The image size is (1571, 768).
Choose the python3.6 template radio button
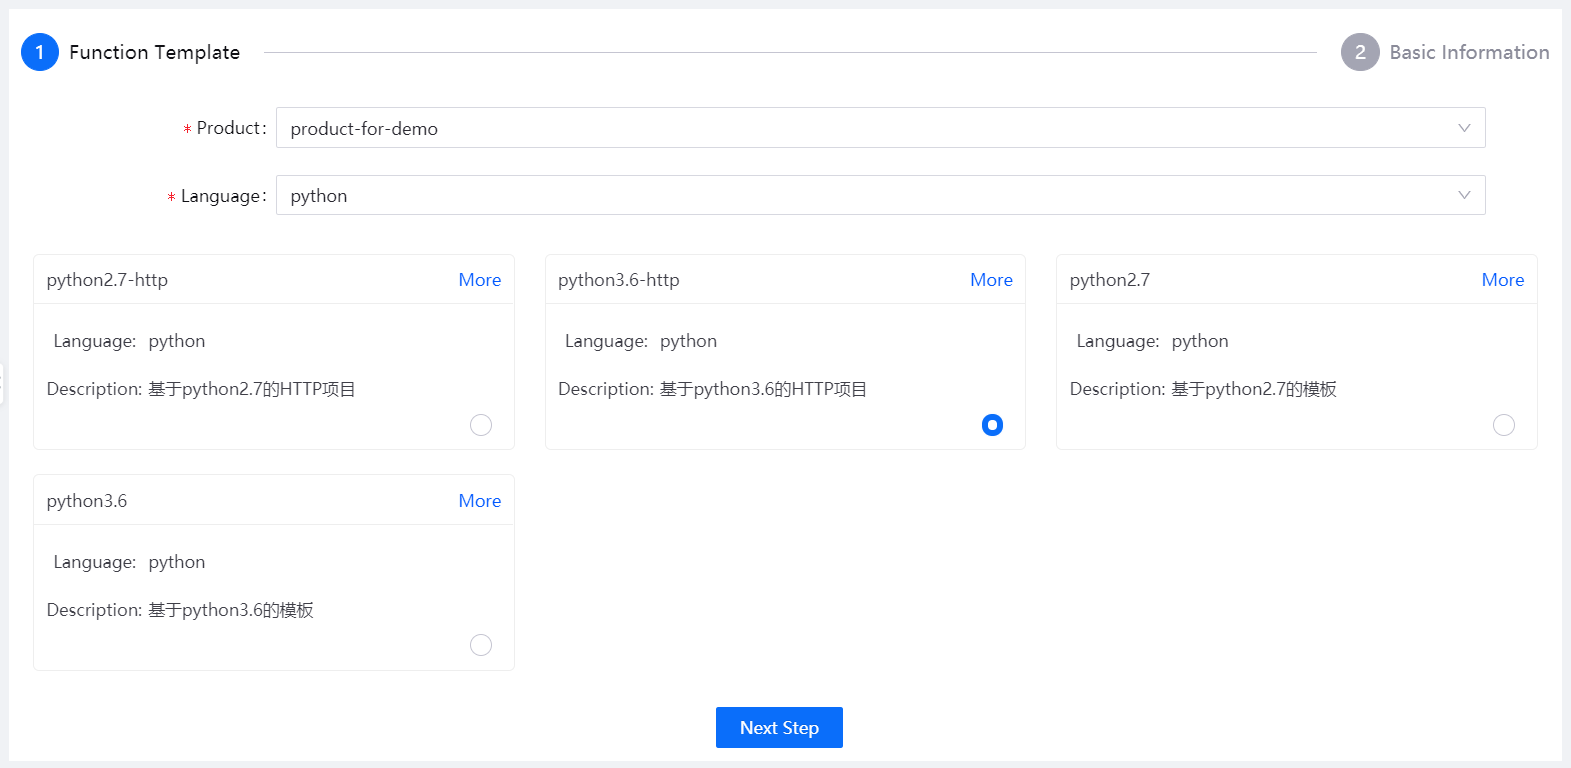481,645
